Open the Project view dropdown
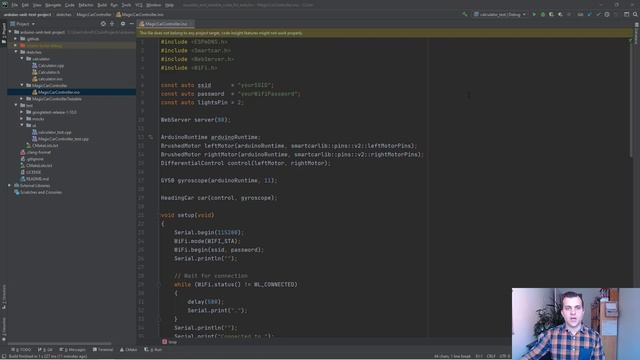Screen dimensions: 640x360 22,24
